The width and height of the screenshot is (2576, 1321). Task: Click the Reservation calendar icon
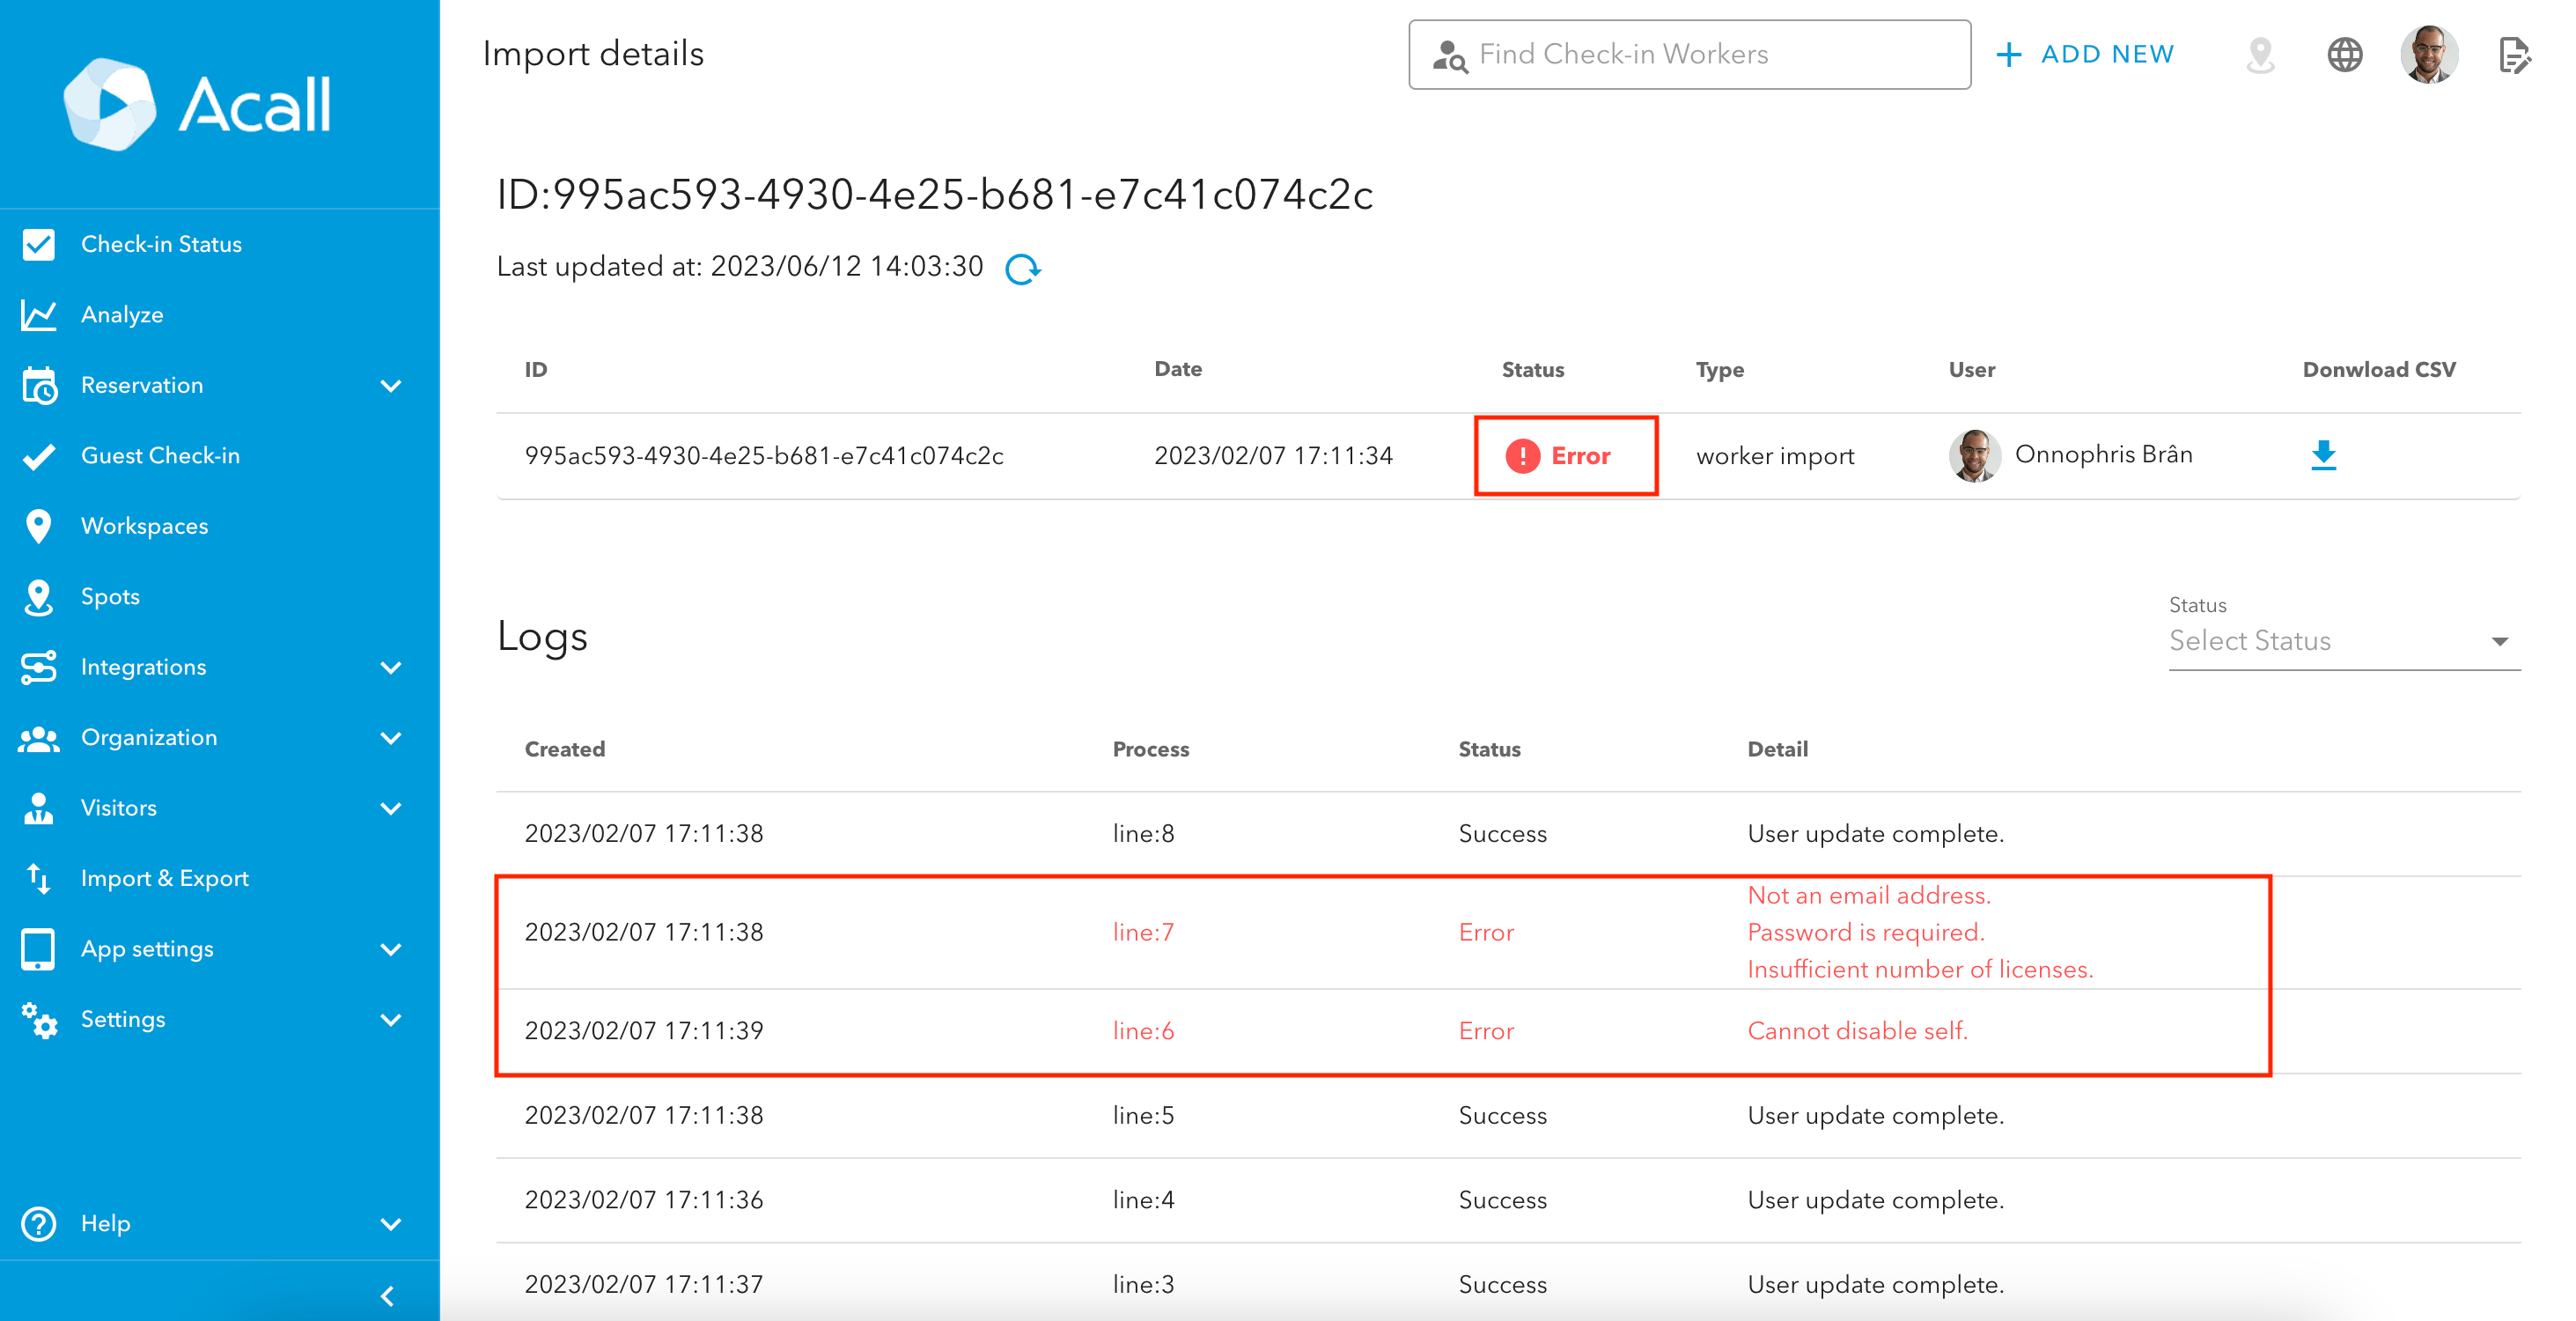(x=39, y=385)
